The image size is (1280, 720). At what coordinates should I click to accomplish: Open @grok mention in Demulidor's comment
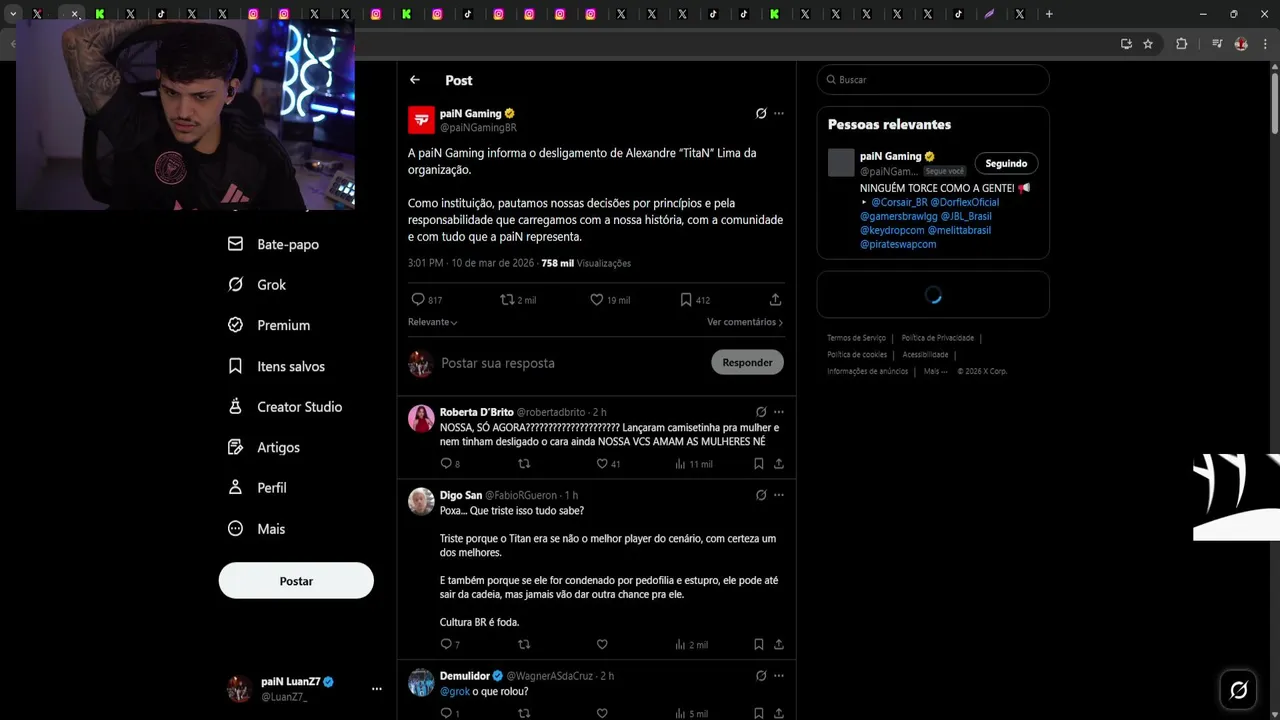454,691
